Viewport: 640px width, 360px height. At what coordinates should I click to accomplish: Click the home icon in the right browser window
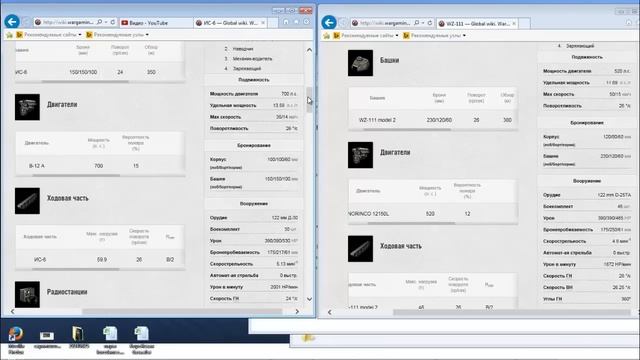click(x=629, y=22)
